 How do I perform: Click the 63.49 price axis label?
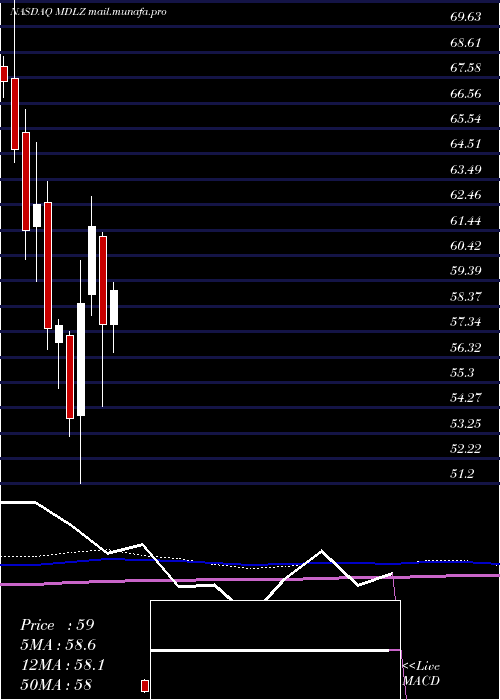pos(466,169)
